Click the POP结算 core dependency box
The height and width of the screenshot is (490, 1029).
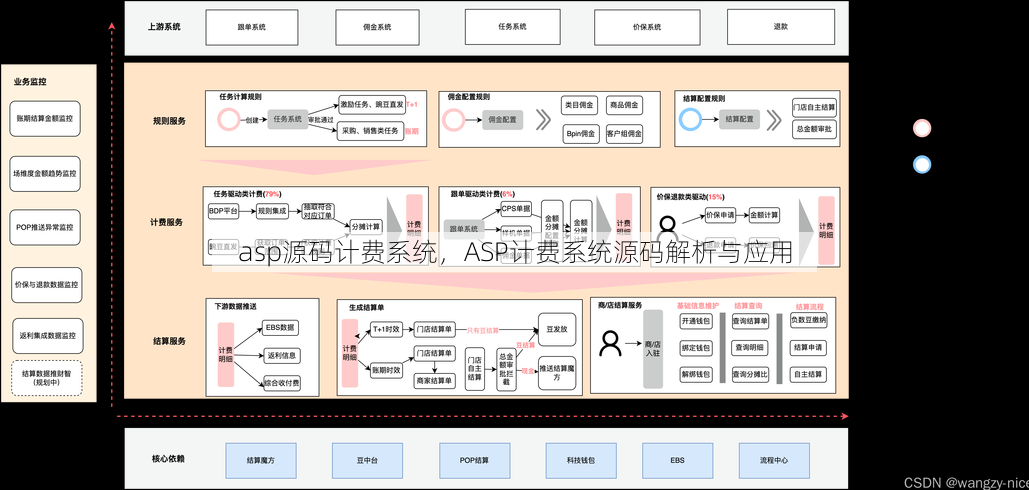(x=474, y=460)
